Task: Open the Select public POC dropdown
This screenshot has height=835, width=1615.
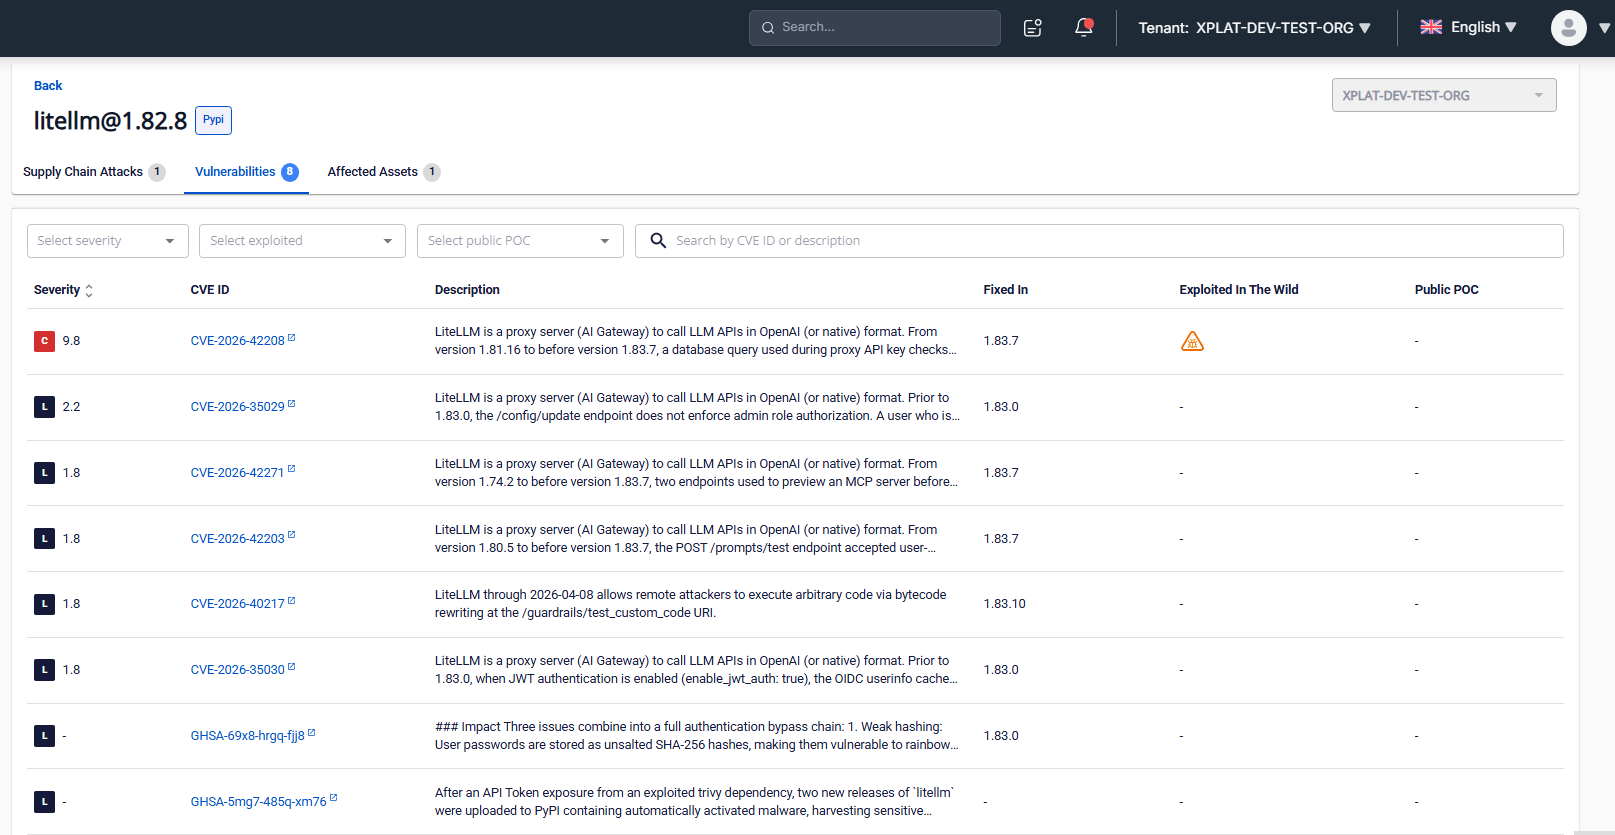Action: 520,241
